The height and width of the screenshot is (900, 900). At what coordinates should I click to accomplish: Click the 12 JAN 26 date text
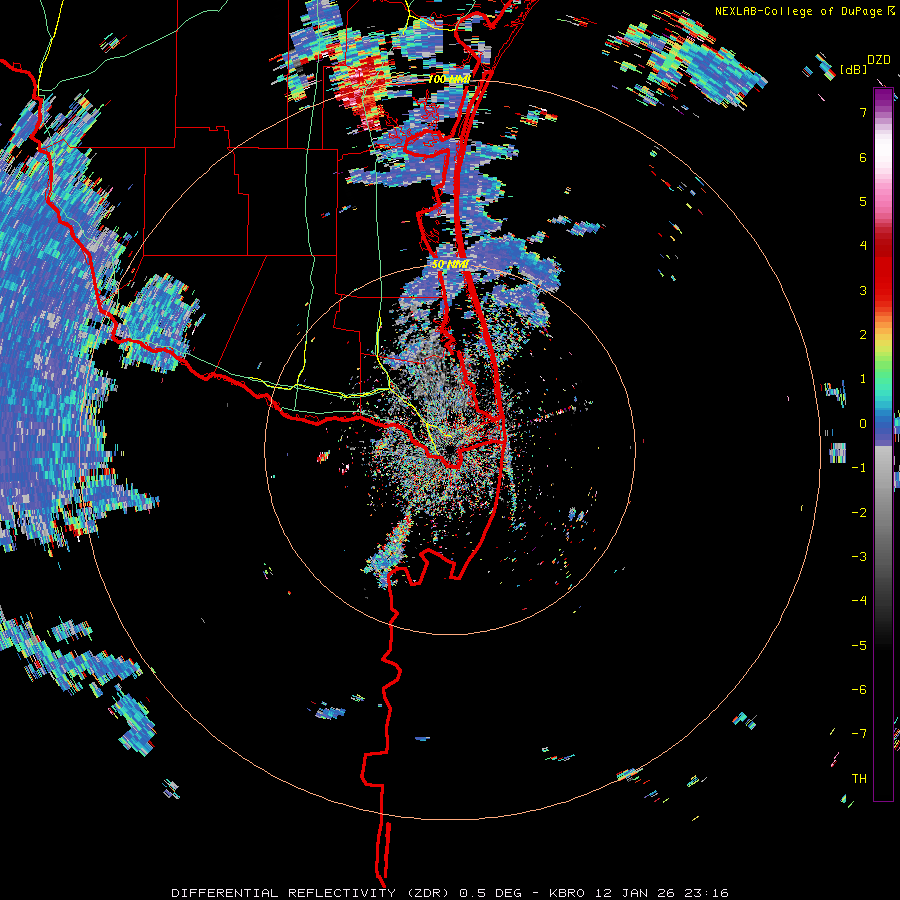pos(637,893)
